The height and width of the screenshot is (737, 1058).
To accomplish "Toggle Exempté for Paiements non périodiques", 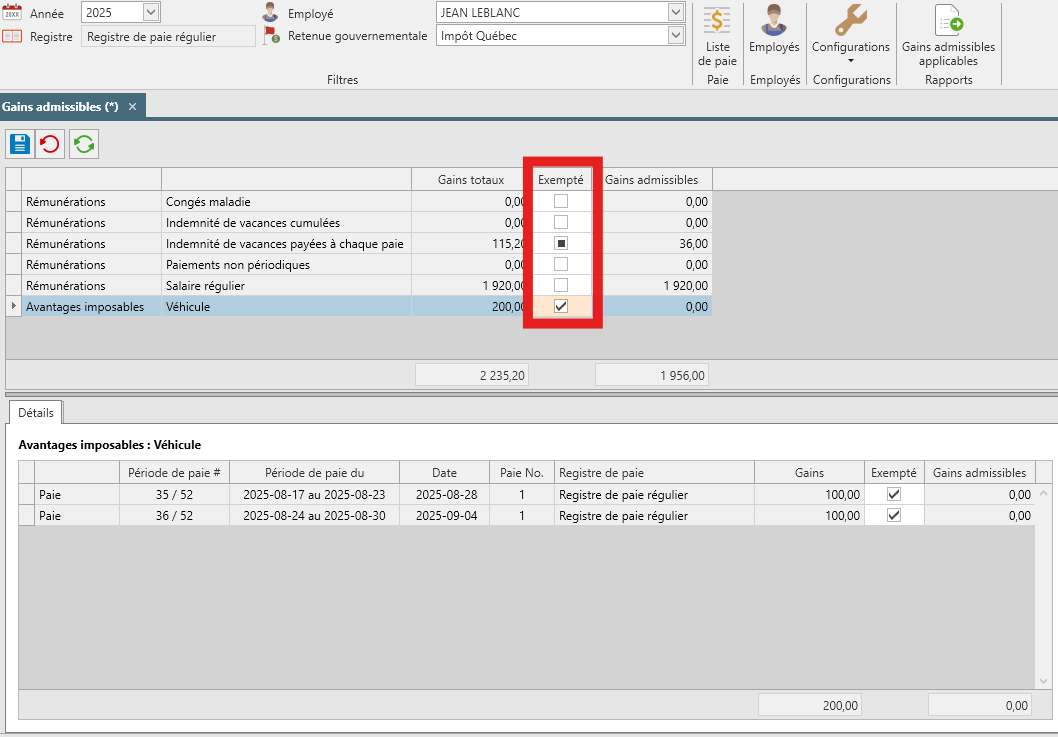I will click(561, 264).
